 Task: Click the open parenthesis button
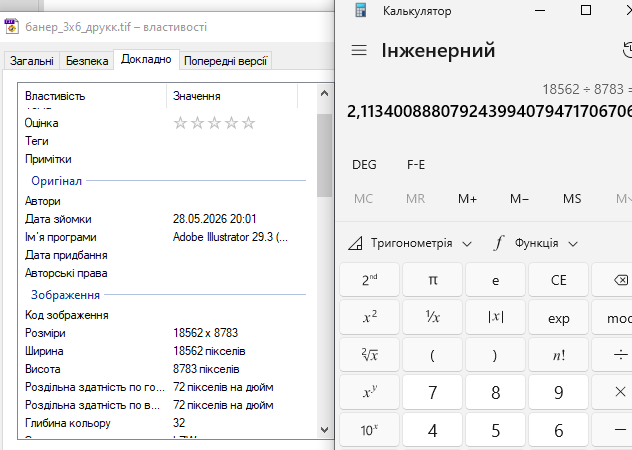tap(432, 355)
